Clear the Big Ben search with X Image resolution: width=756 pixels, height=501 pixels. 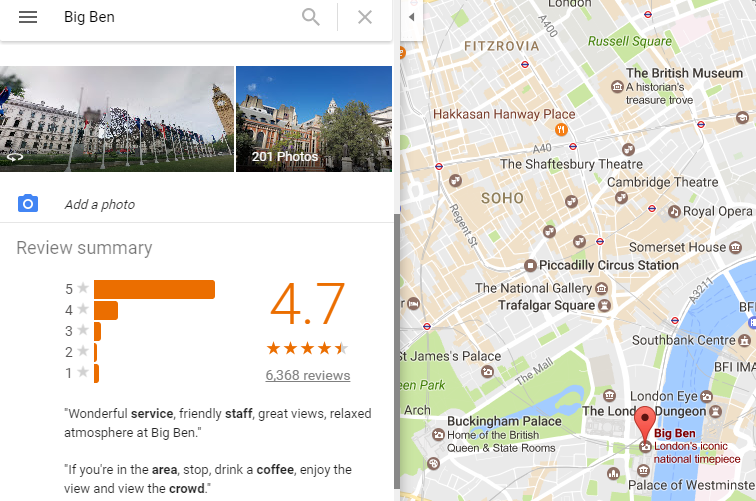coord(365,17)
